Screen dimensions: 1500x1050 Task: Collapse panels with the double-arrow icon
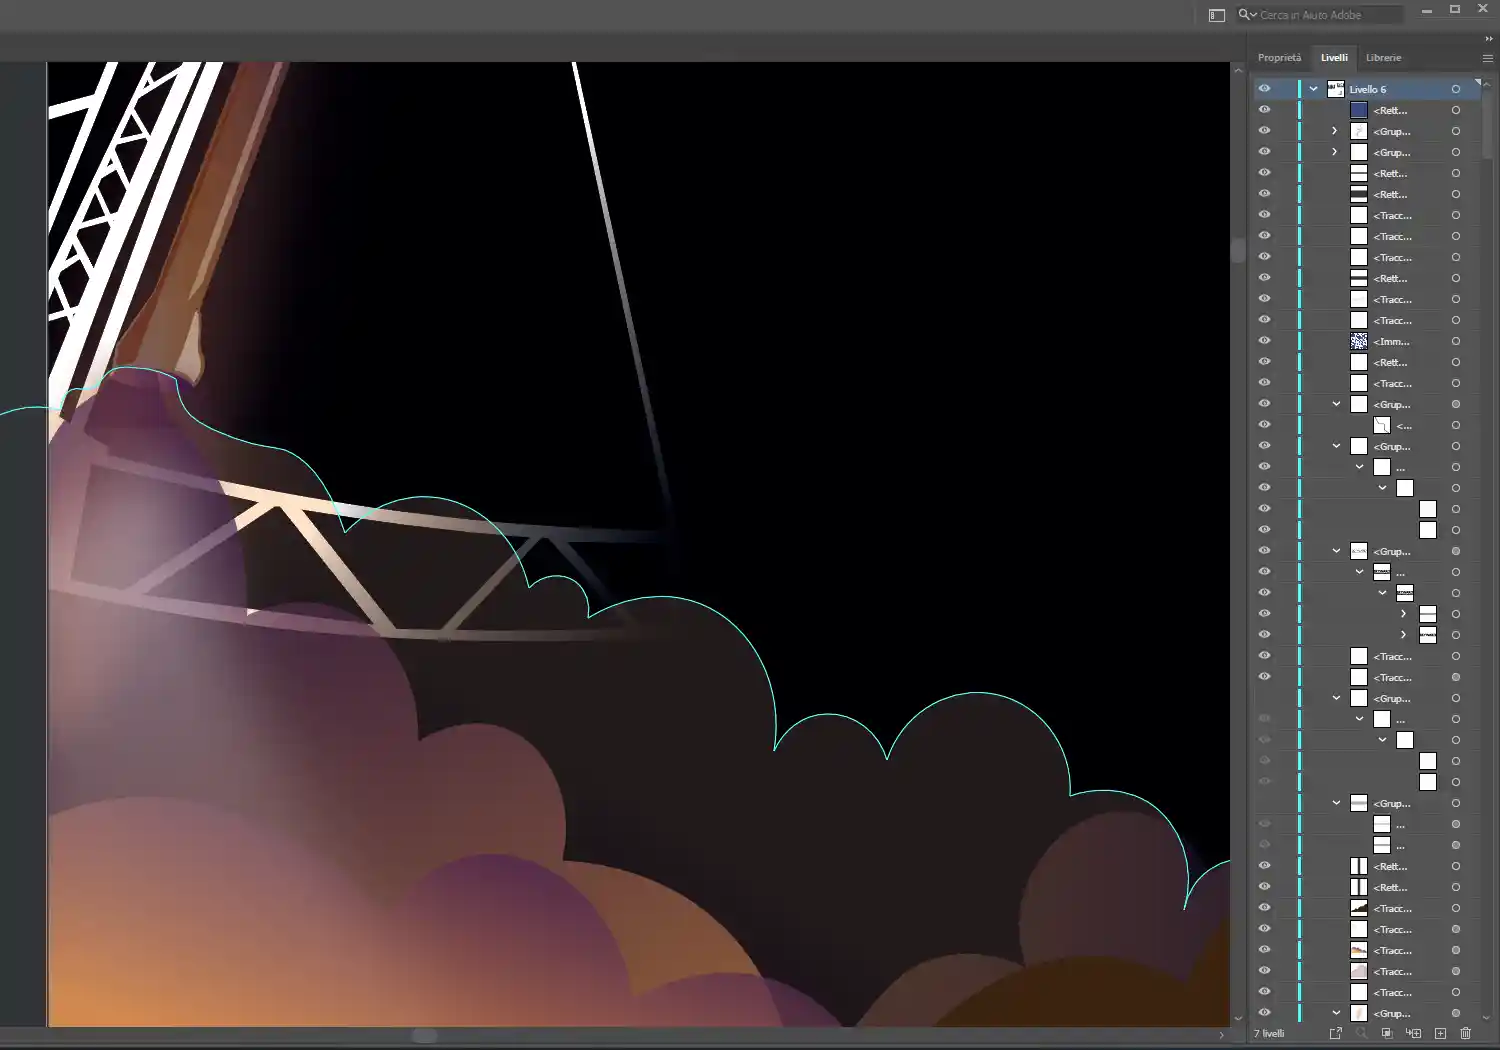pos(1488,39)
